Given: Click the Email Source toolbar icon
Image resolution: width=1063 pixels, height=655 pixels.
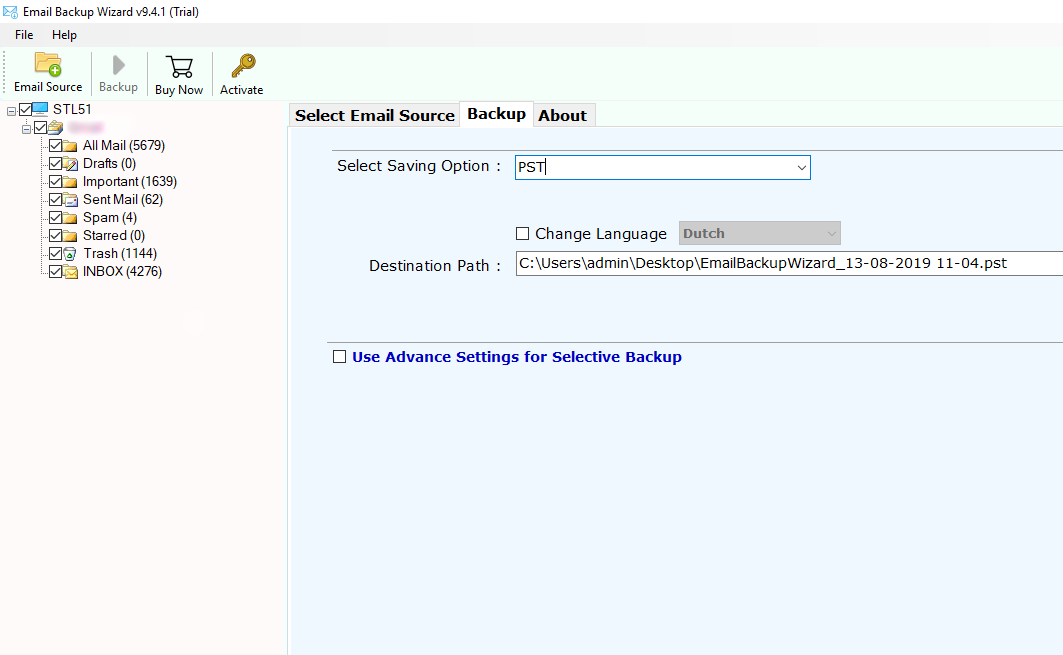Looking at the screenshot, I should 48,64.
